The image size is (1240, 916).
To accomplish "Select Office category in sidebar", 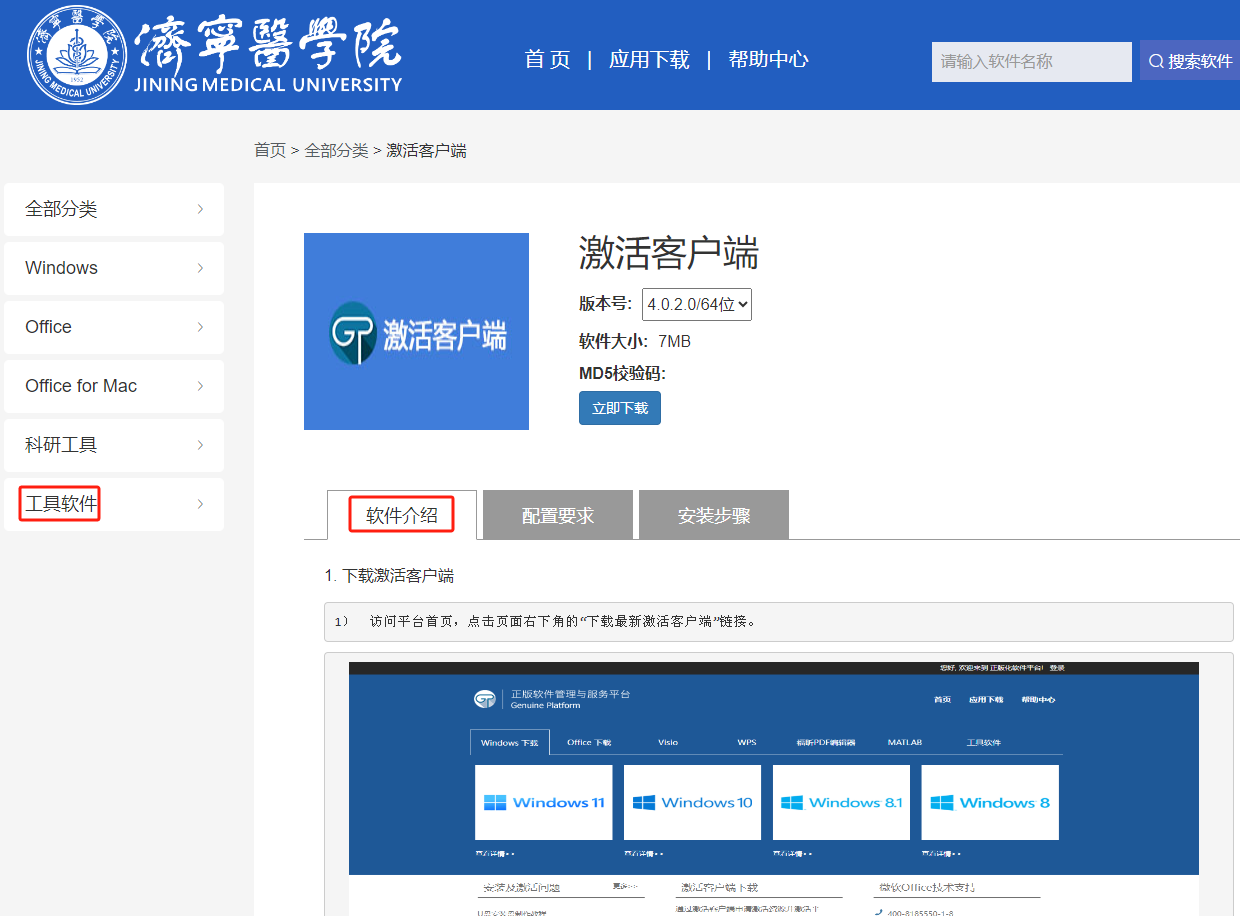I will 114,327.
